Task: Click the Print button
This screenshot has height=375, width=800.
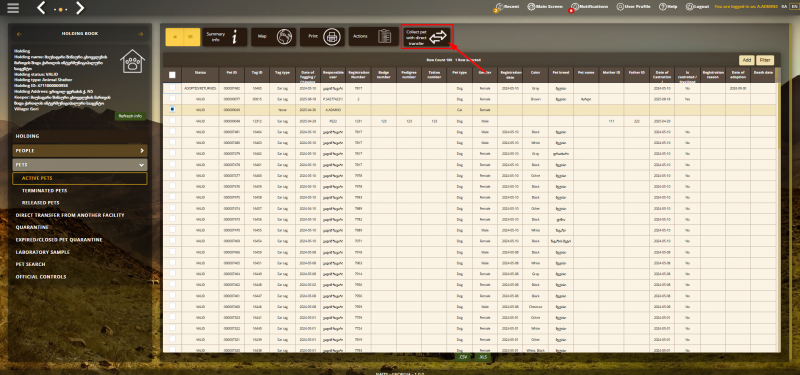Action: click(x=322, y=37)
